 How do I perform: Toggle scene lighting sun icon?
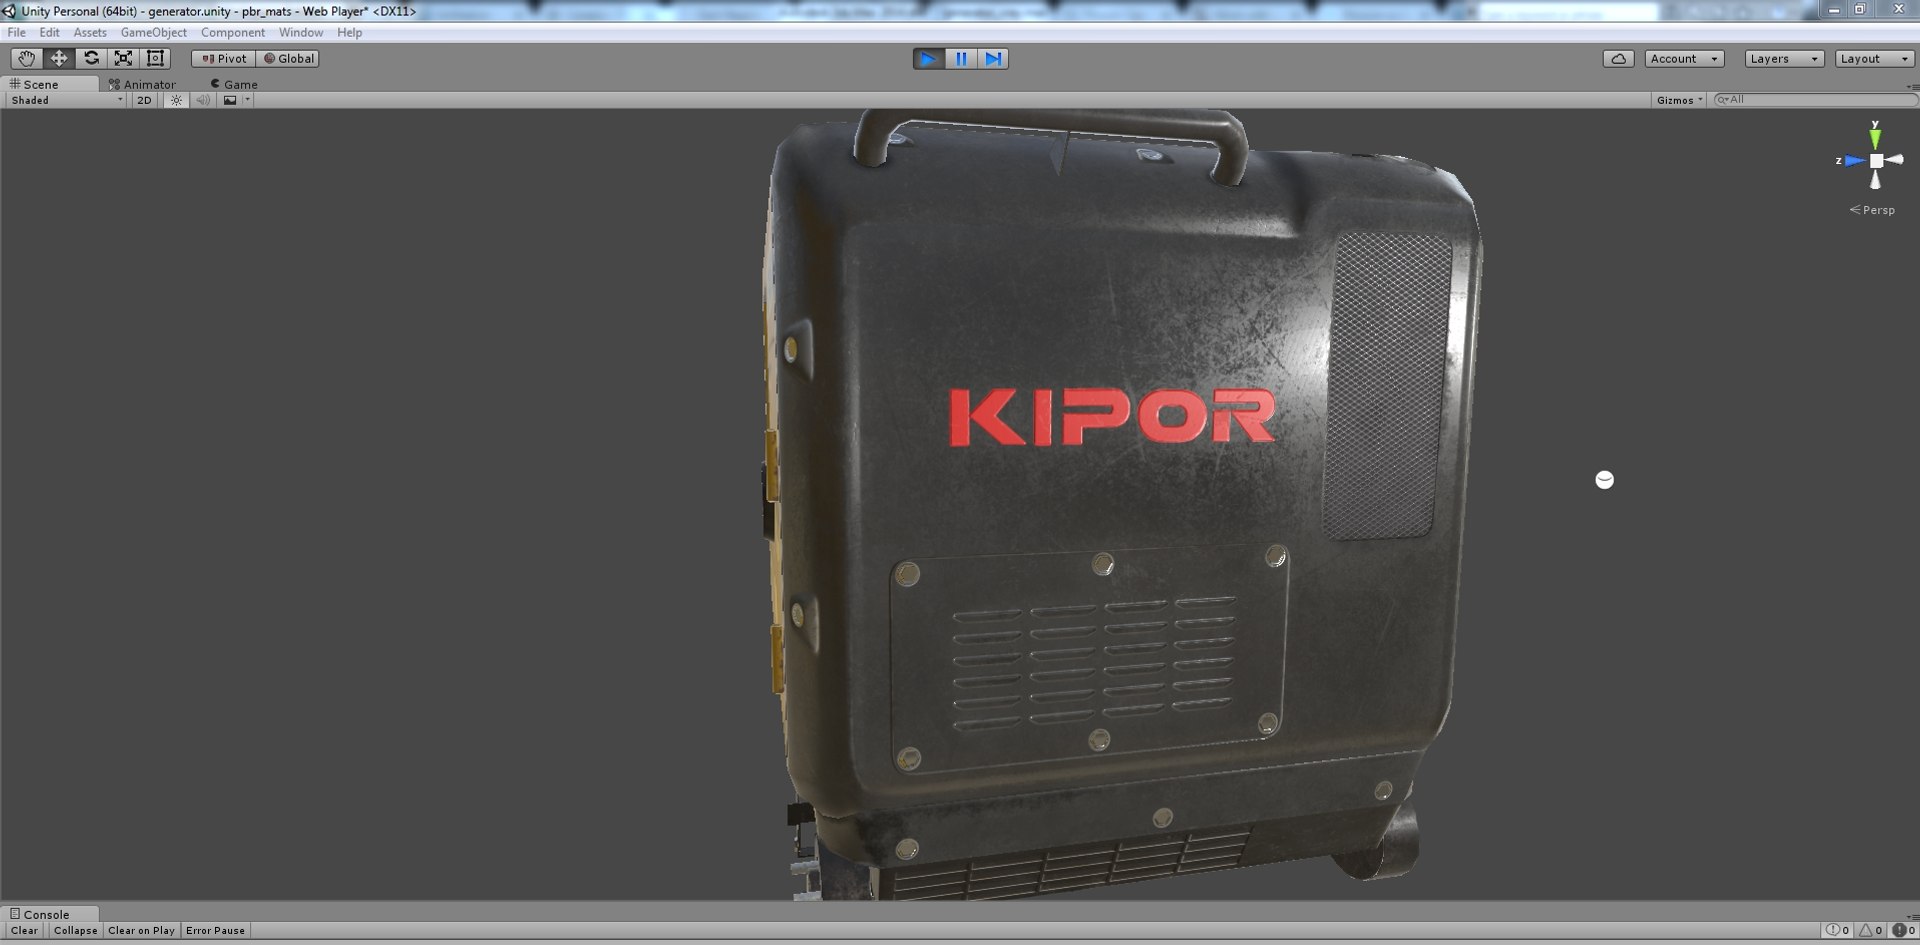[x=176, y=100]
